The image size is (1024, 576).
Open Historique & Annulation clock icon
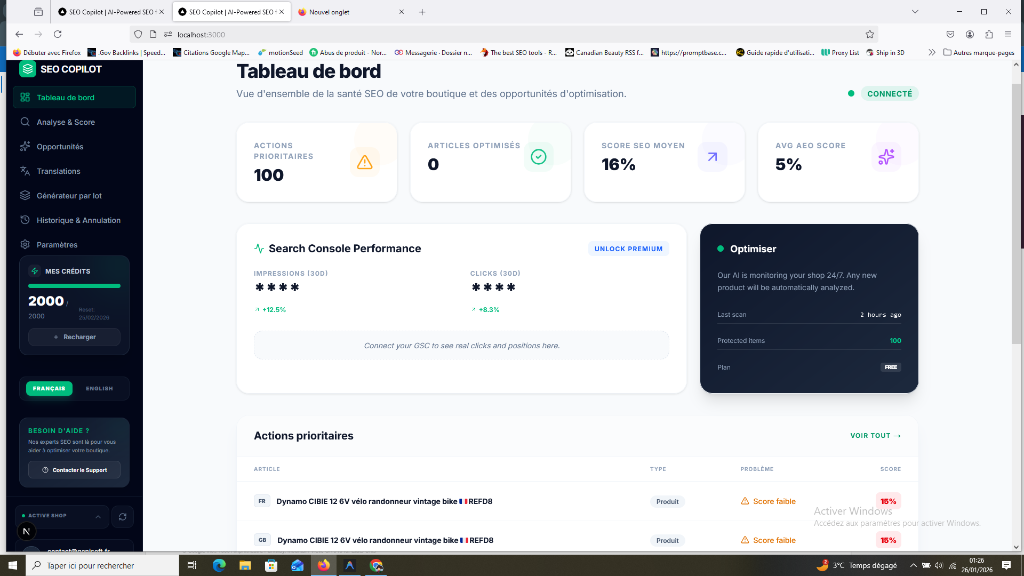click(x=24, y=220)
